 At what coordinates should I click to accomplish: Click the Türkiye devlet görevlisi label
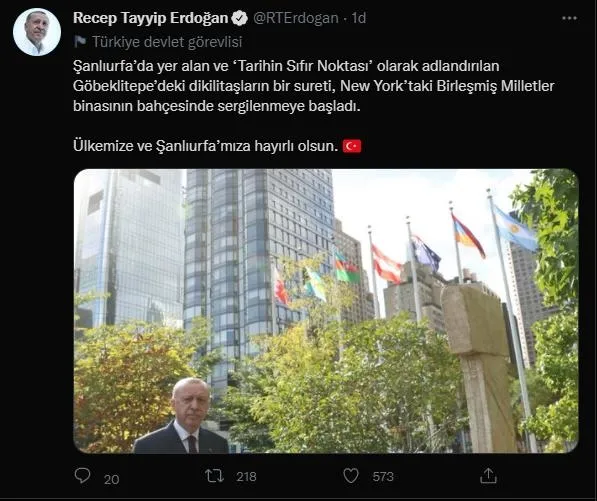click(x=167, y=42)
